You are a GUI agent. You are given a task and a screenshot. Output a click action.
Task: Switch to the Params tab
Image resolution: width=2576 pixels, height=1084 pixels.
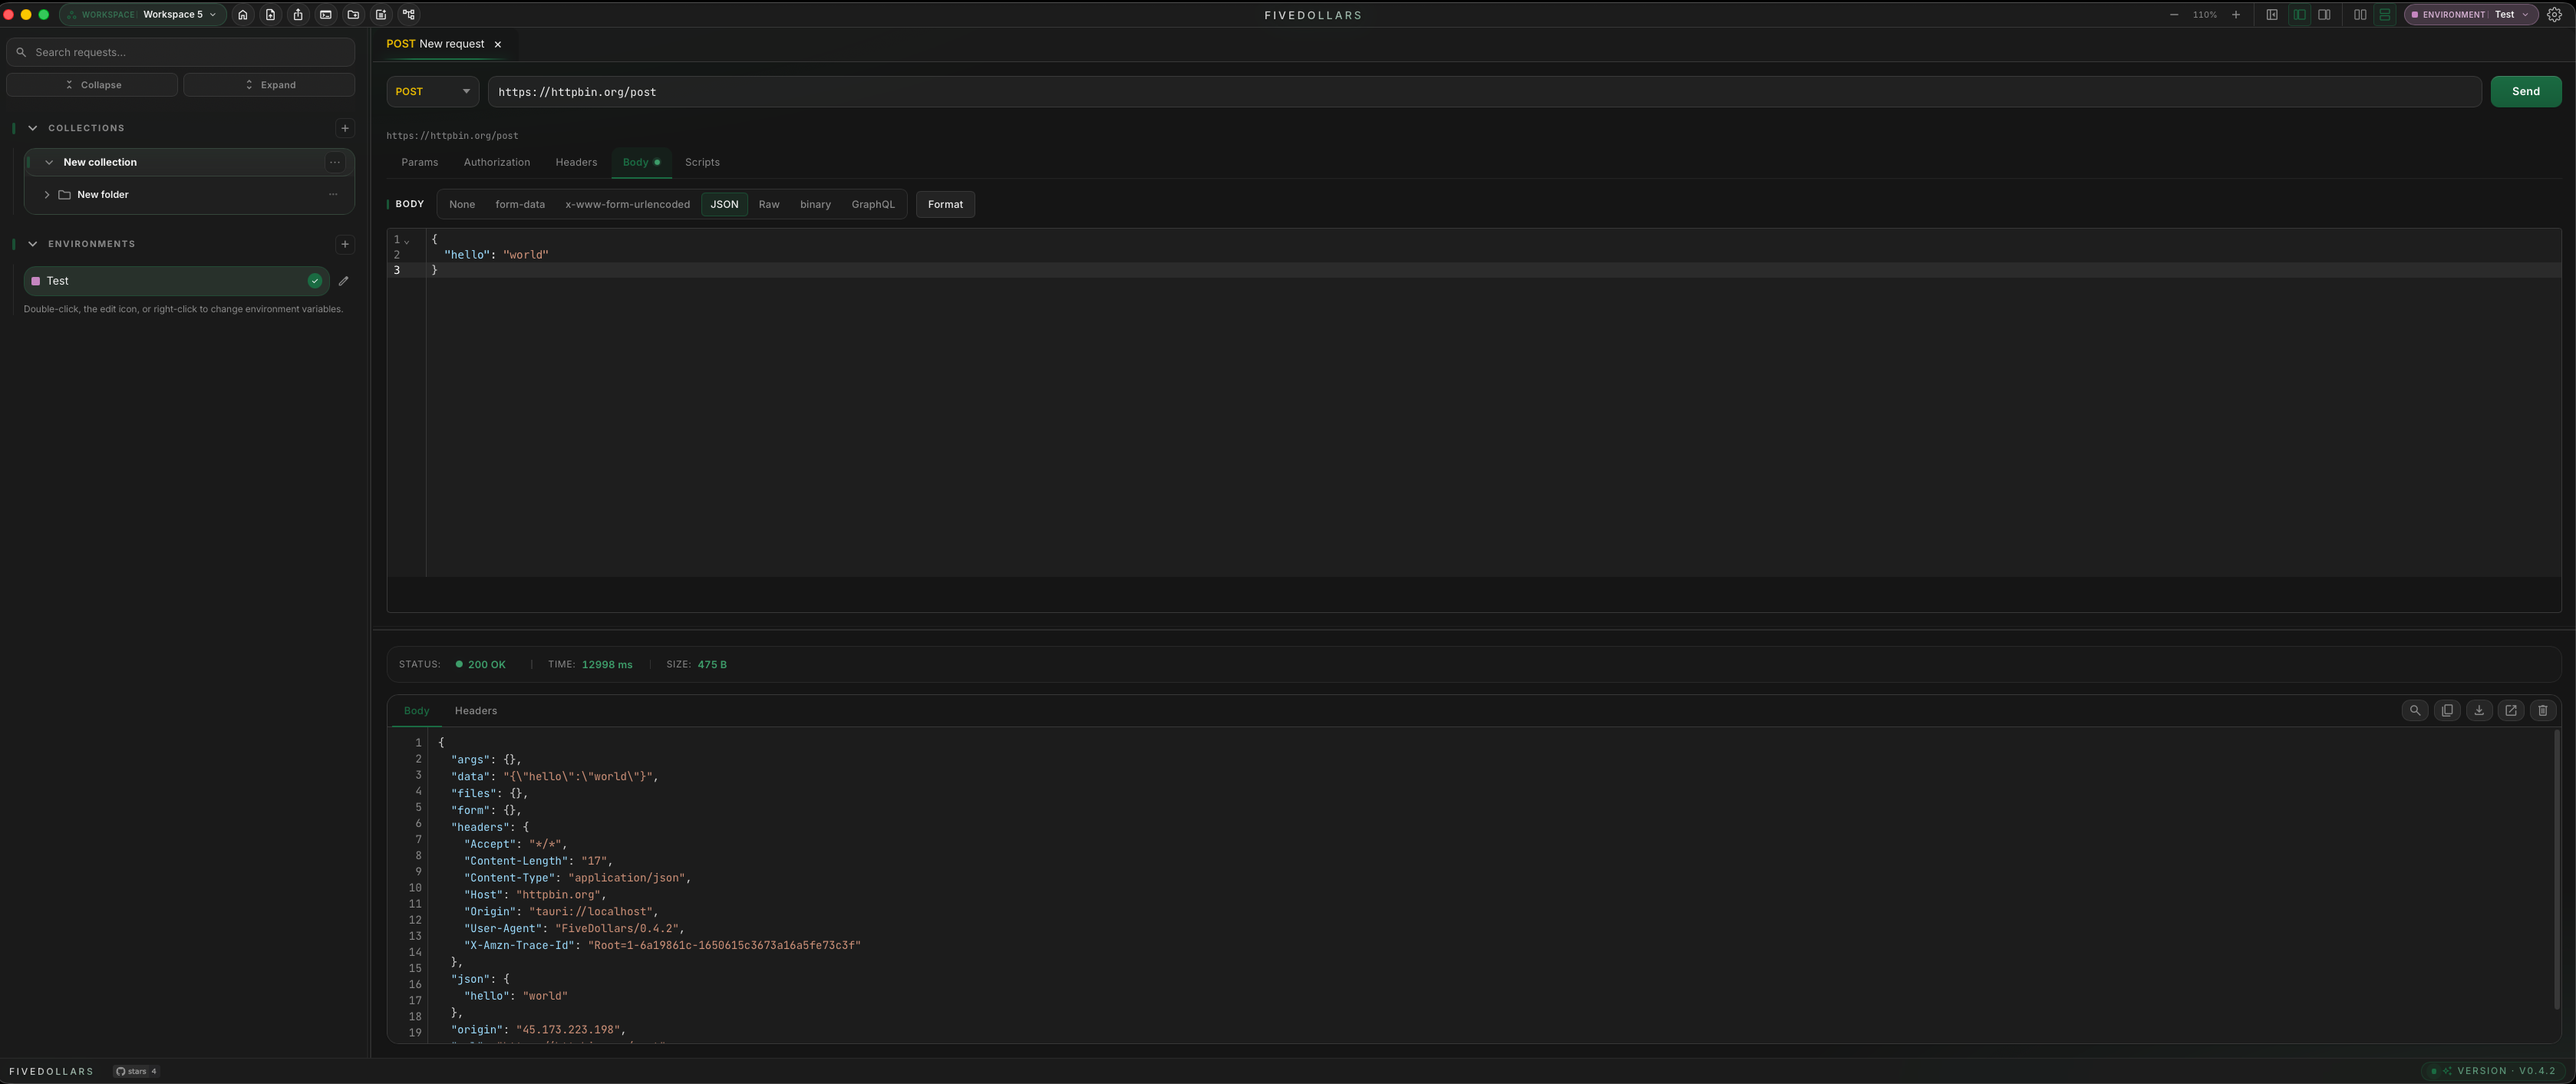point(420,162)
